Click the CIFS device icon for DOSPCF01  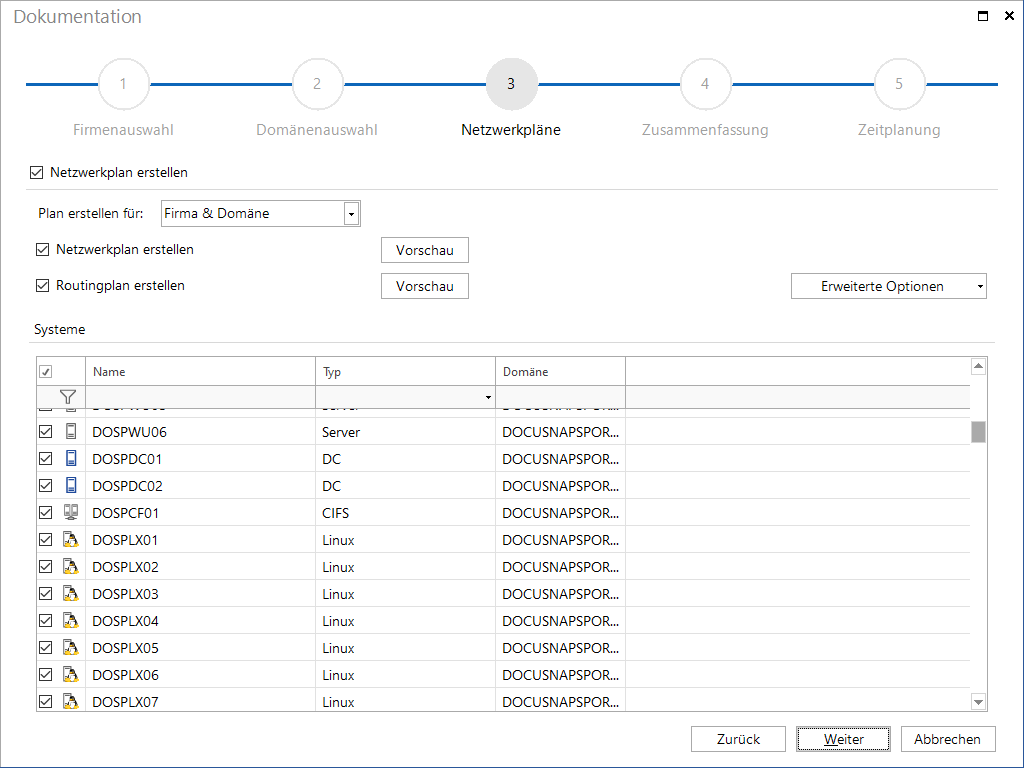coord(71,513)
